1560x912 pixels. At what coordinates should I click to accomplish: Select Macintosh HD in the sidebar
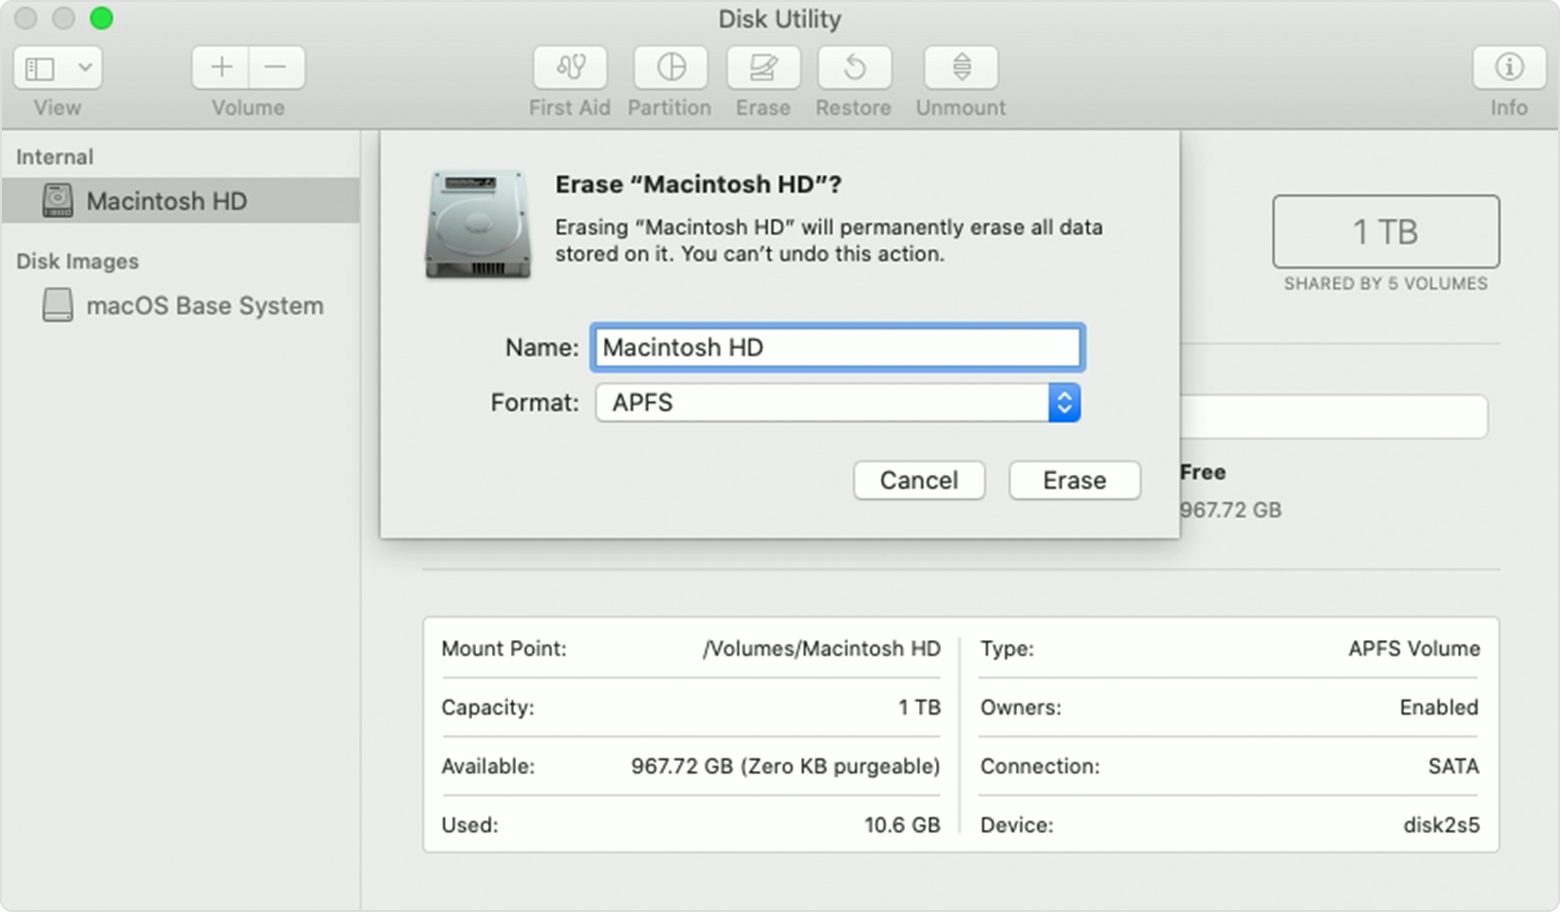[180, 201]
